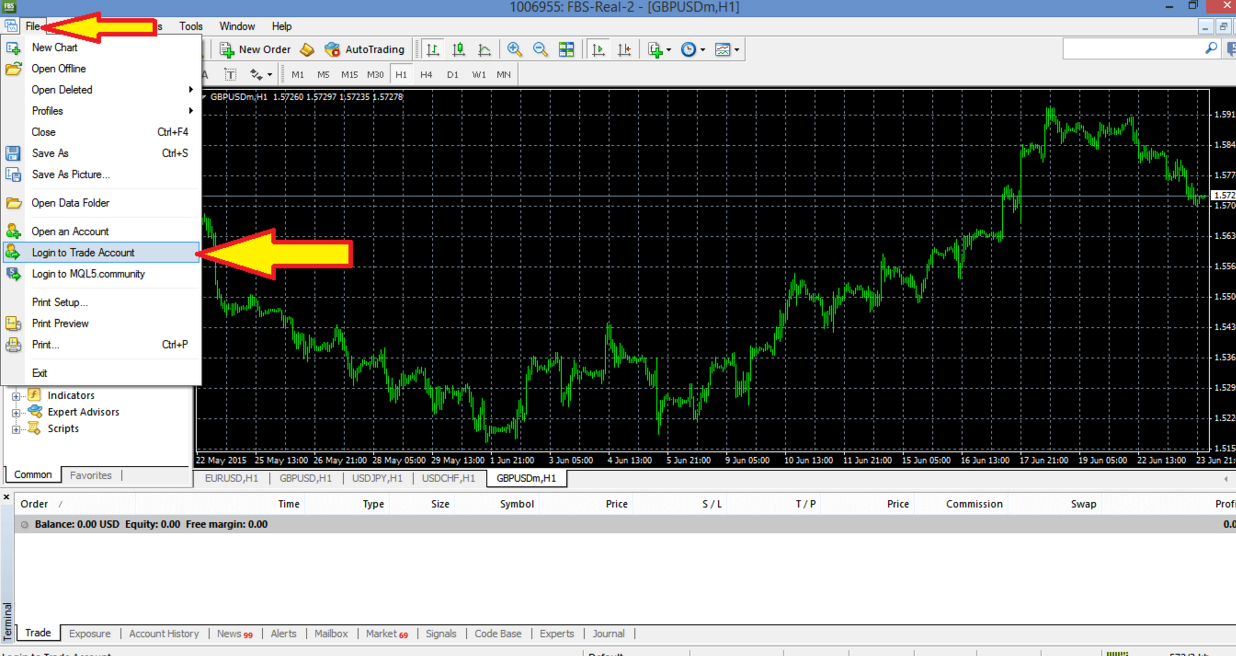Choose Open Data Folder from menu
Image resolution: width=1236 pixels, height=656 pixels.
tap(70, 202)
